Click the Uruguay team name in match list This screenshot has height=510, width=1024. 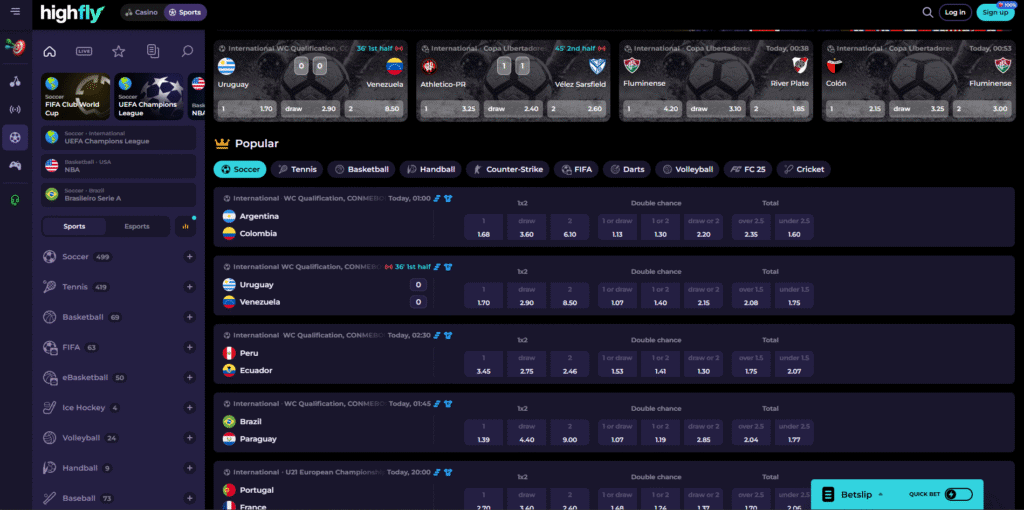point(257,285)
